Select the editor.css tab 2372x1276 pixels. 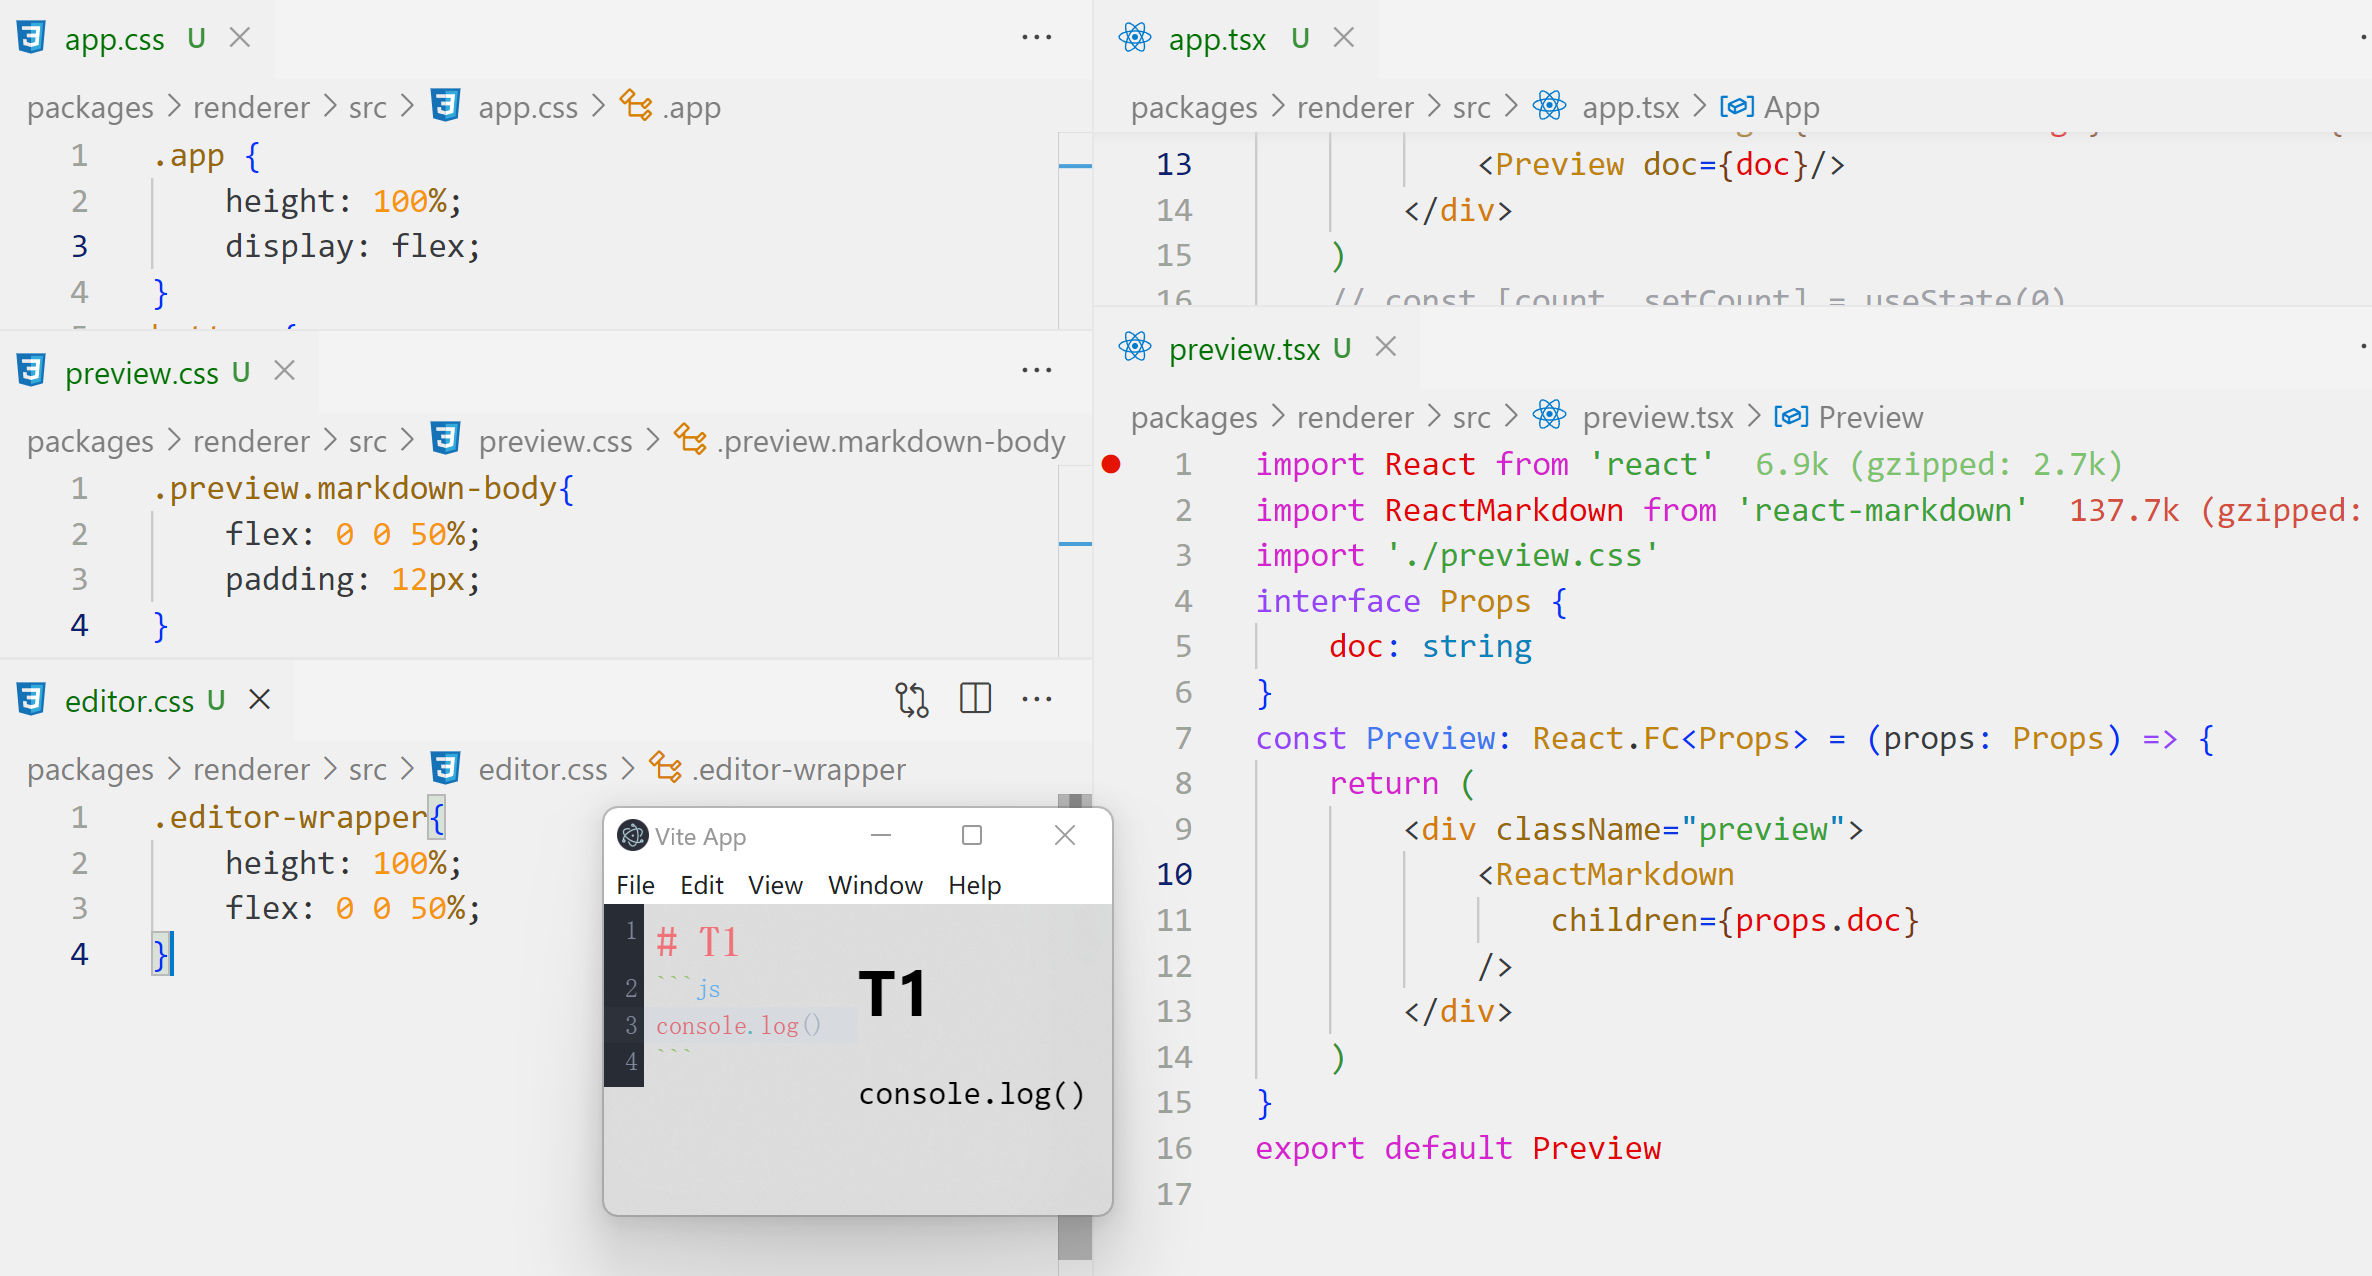pyautogui.click(x=147, y=700)
